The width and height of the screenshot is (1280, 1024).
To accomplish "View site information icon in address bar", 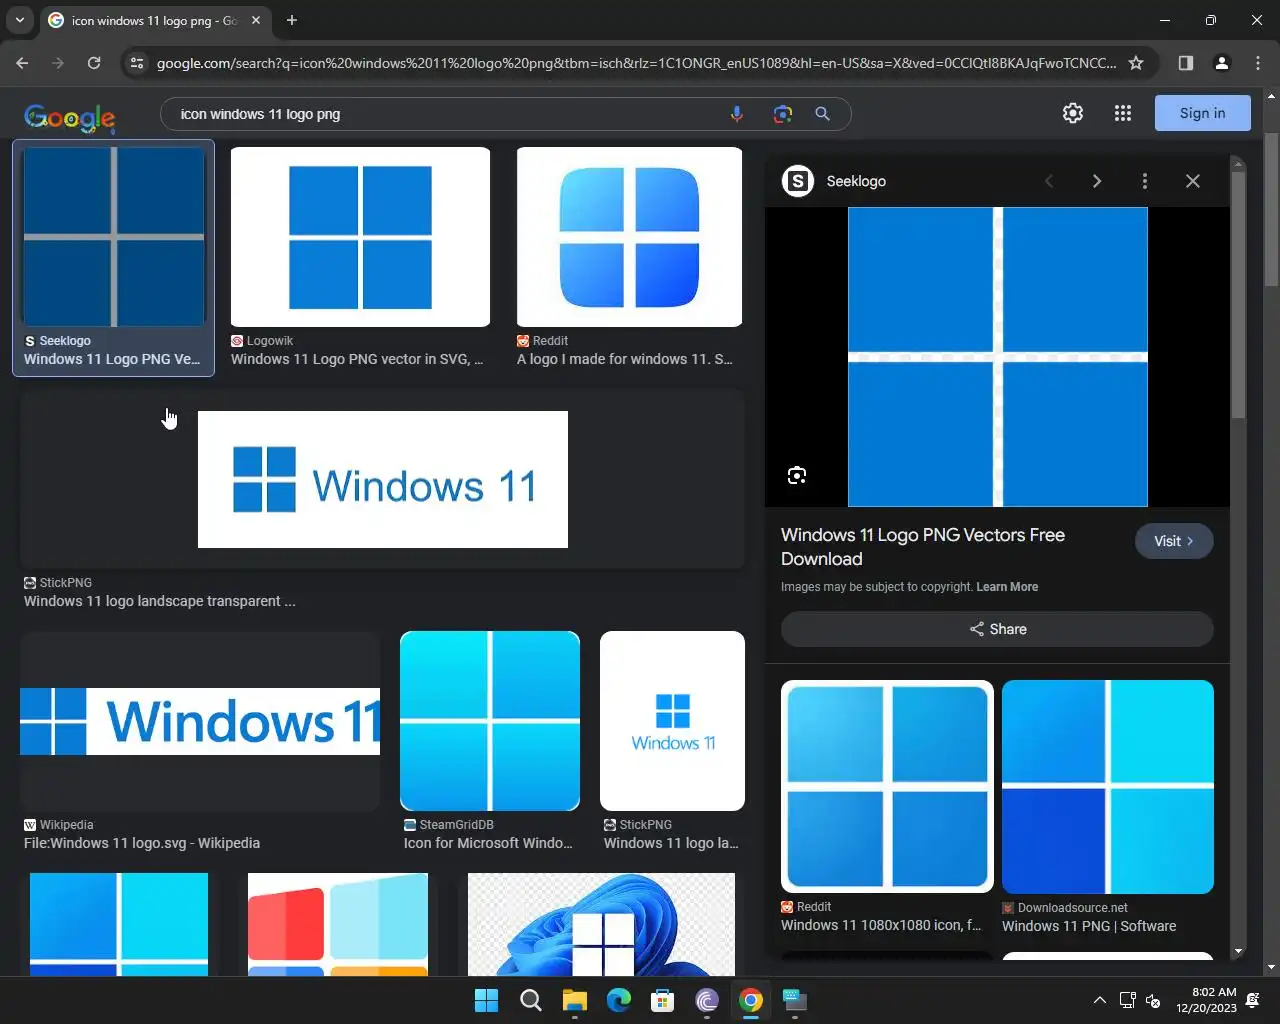I will coord(137,63).
